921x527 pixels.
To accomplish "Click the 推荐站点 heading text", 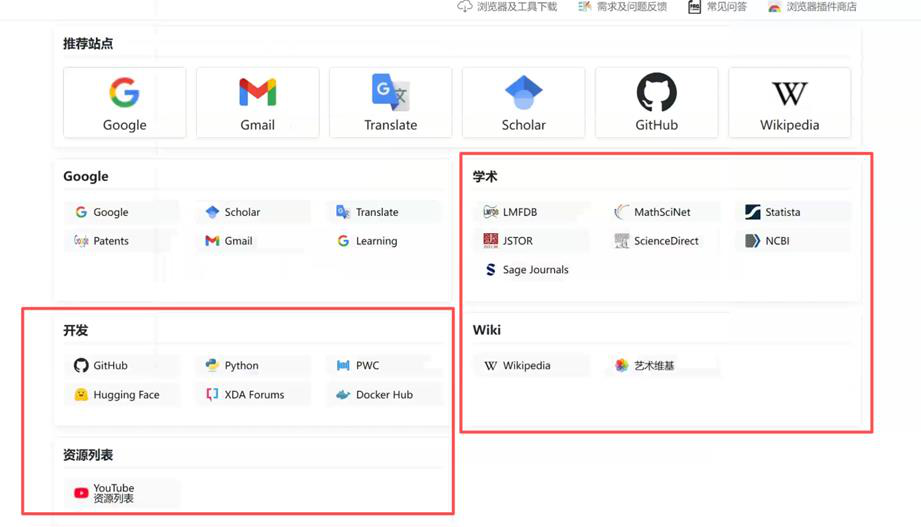I will coord(88,44).
